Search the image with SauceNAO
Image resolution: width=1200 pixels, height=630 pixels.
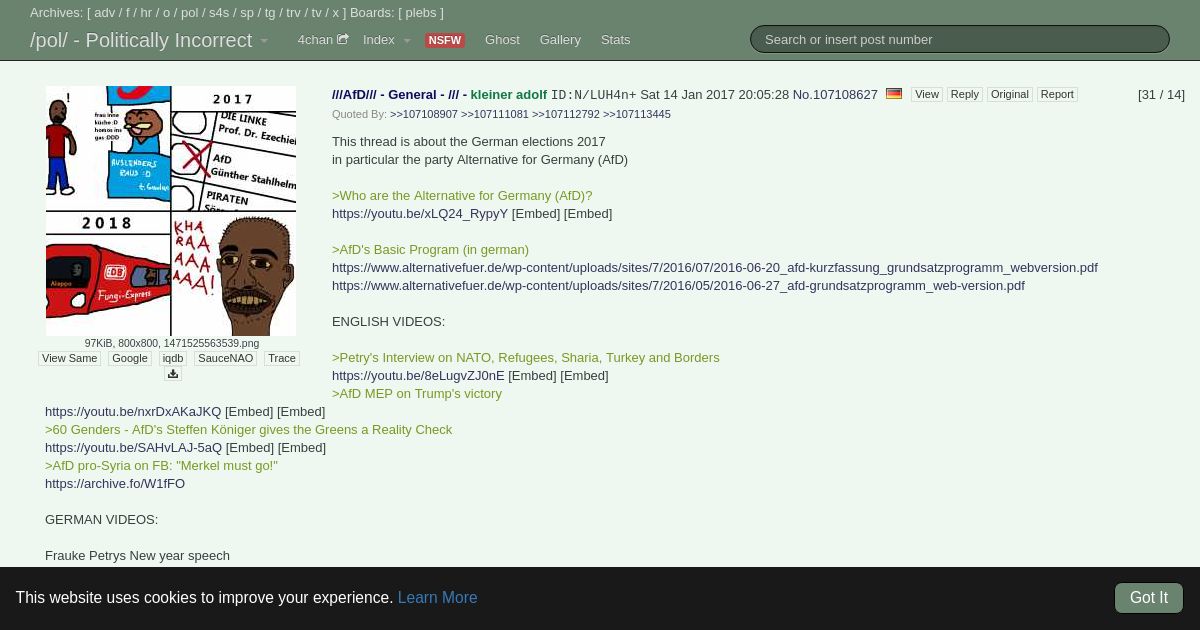pos(226,358)
